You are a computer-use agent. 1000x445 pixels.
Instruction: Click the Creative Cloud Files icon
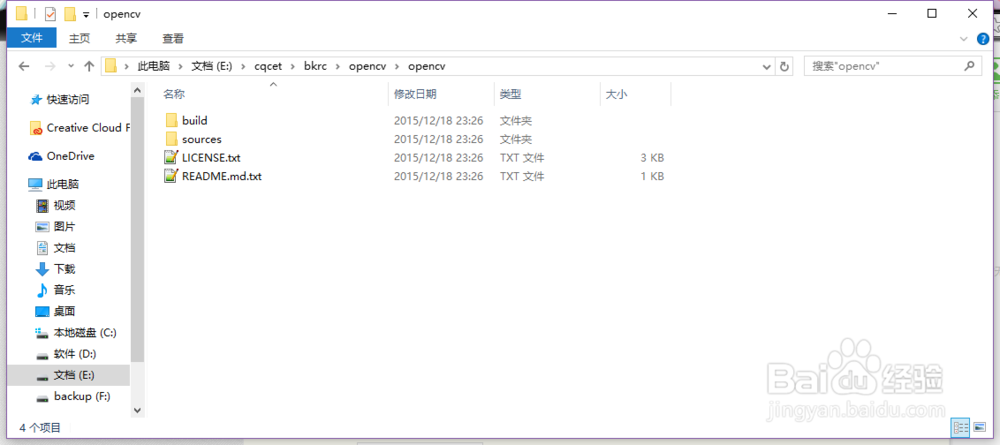[36, 128]
